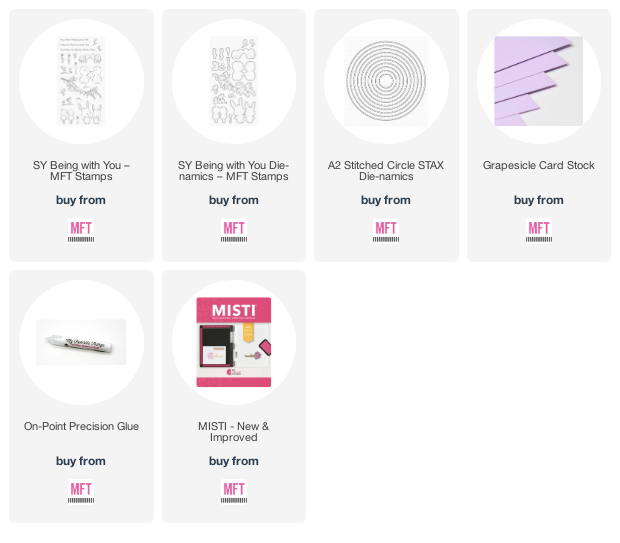This screenshot has width=620, height=543.
Task: Select 'A2 Stitched Circle STAX Die-namics' title
Action: [x=386, y=170]
